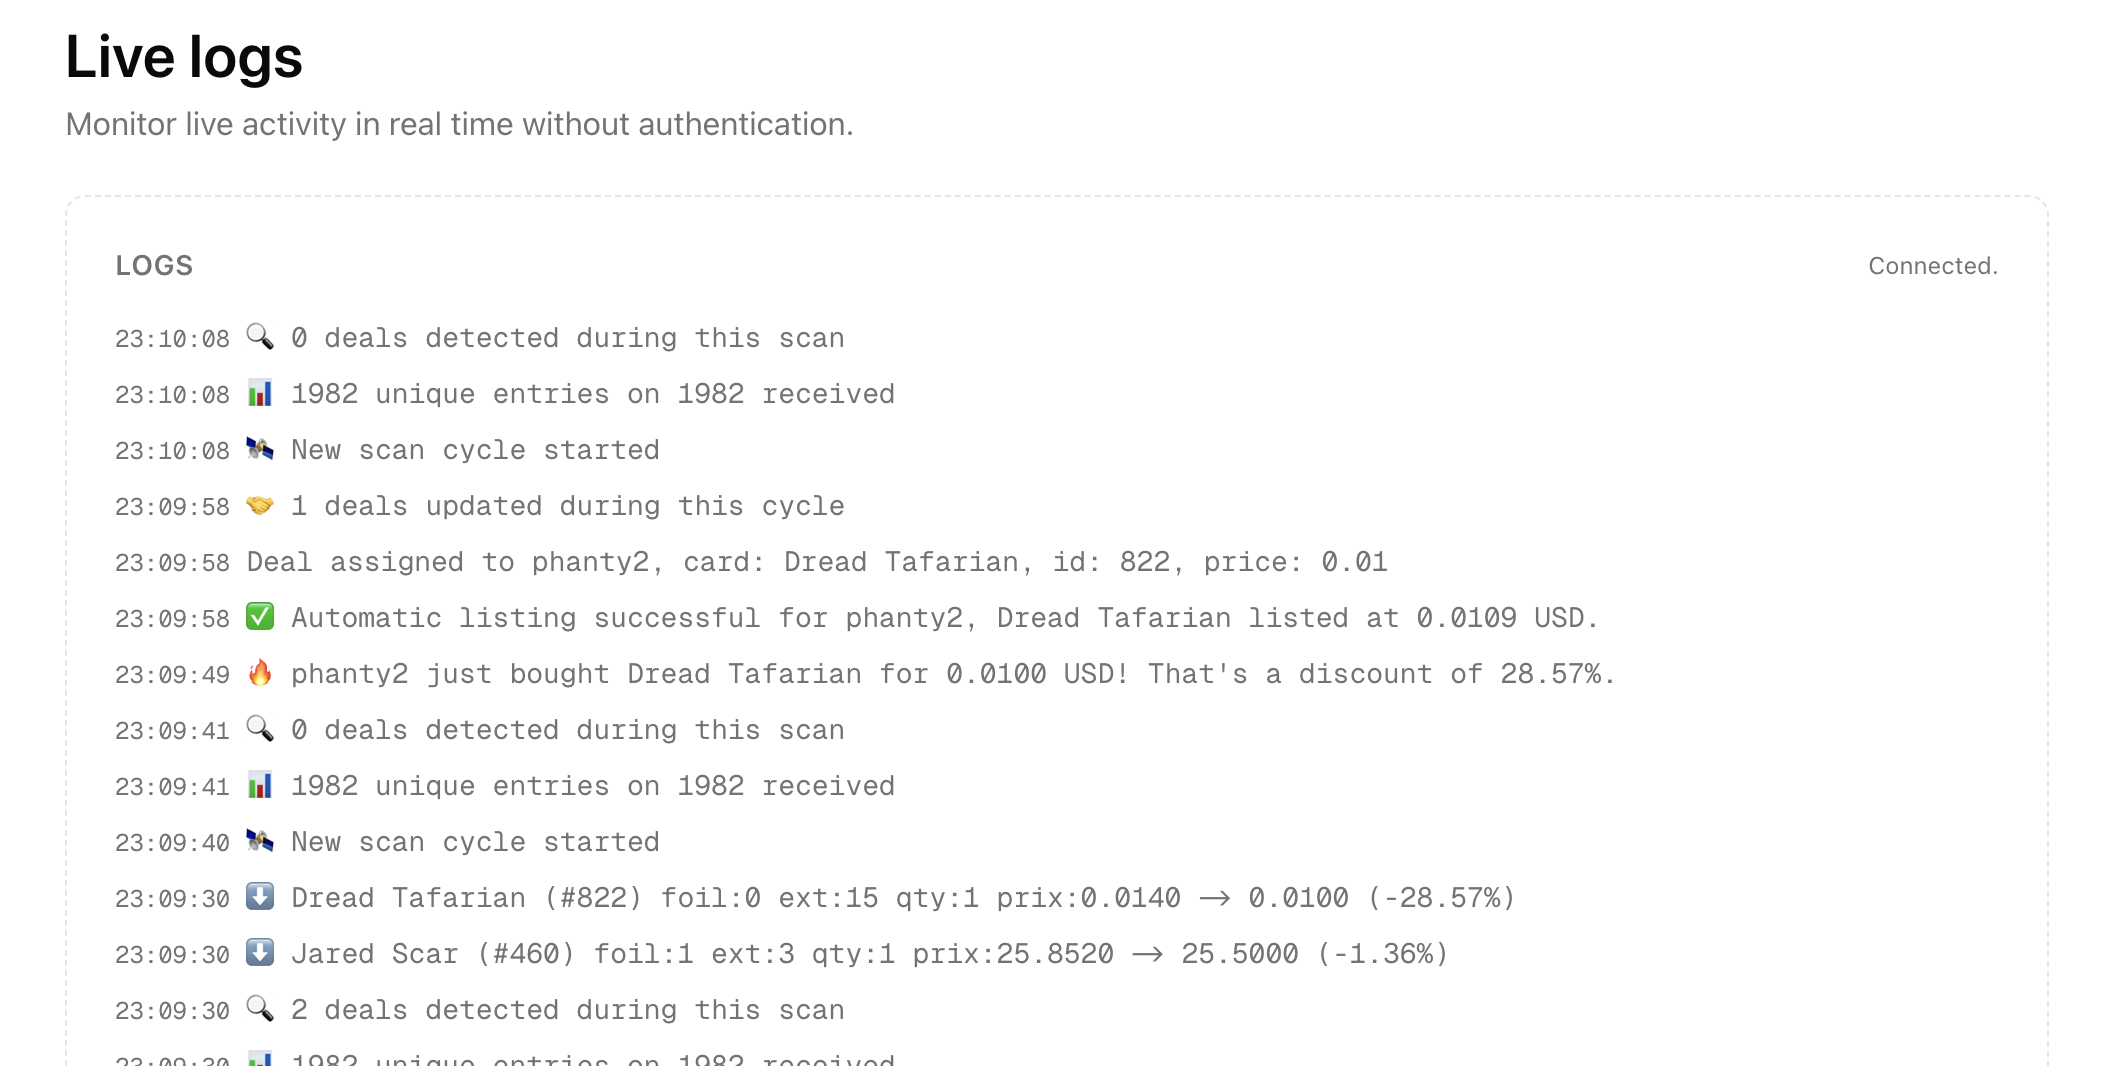Viewport: 2128px width, 1066px height.
Task: Click the fire icon next to phanty2 purchase
Action: pyautogui.click(x=260, y=673)
